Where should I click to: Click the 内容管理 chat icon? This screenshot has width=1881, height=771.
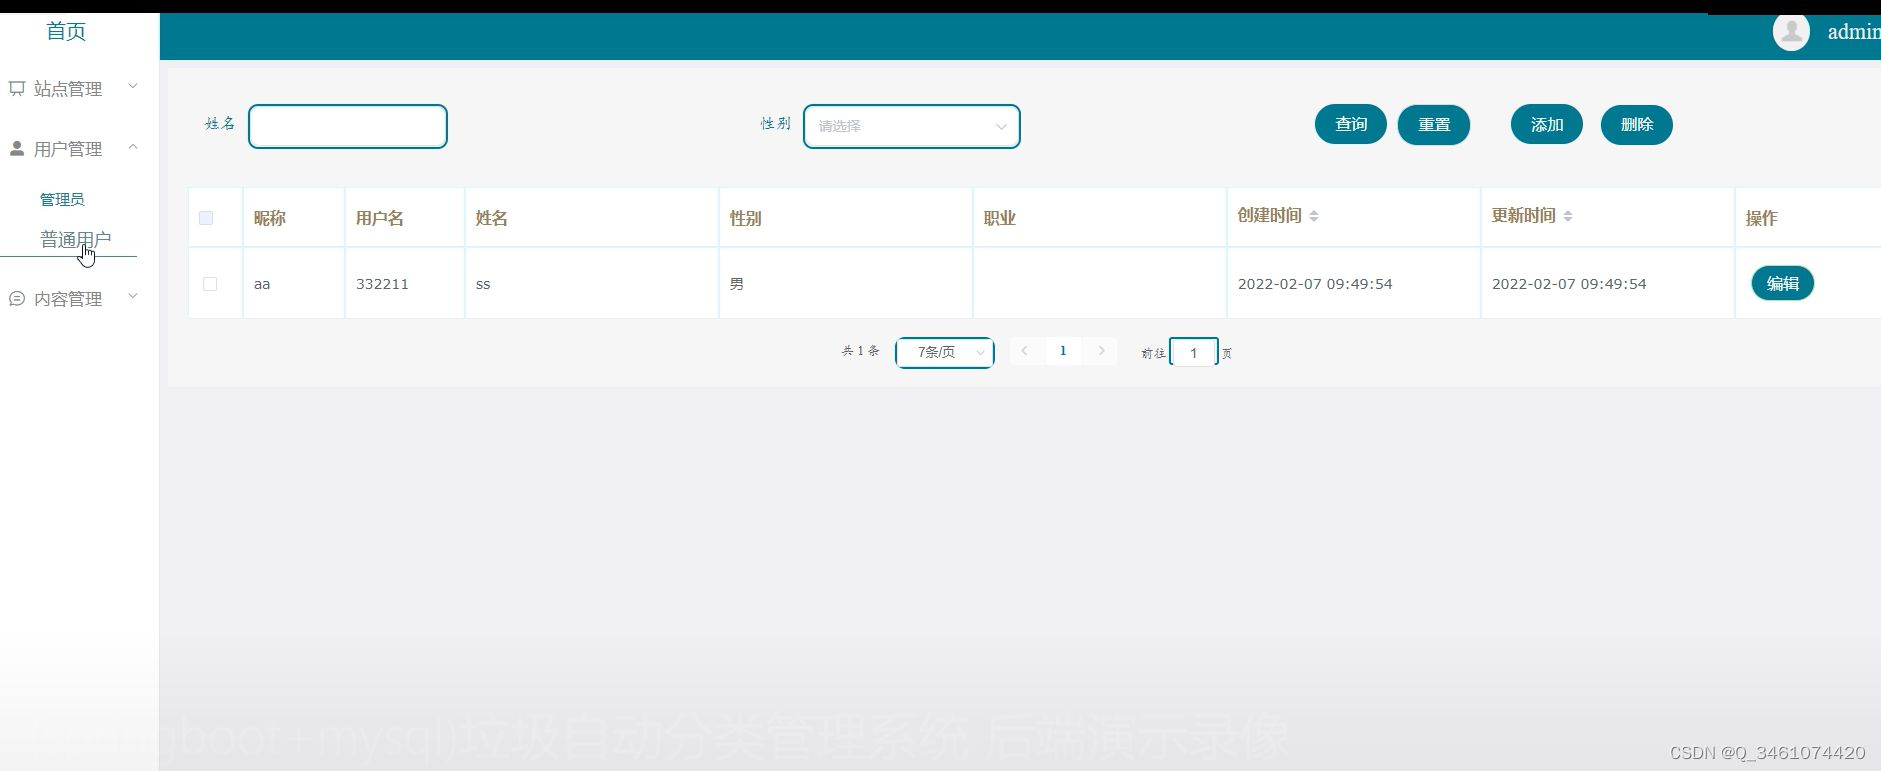click(x=17, y=298)
